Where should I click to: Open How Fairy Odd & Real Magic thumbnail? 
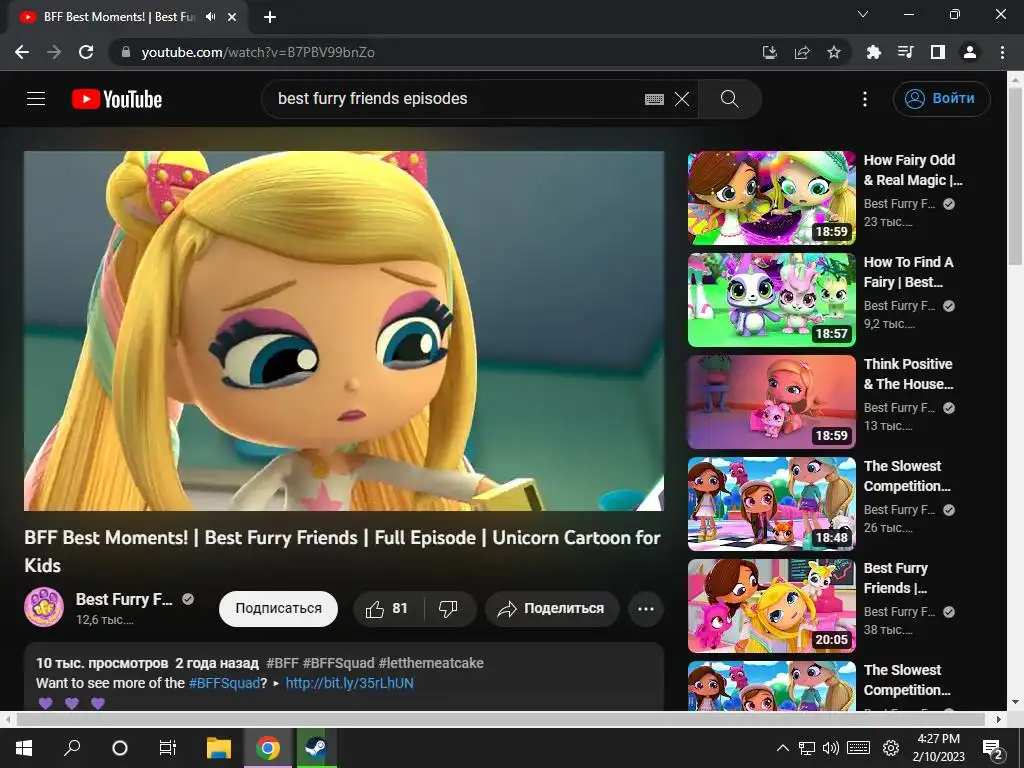pyautogui.click(x=771, y=199)
